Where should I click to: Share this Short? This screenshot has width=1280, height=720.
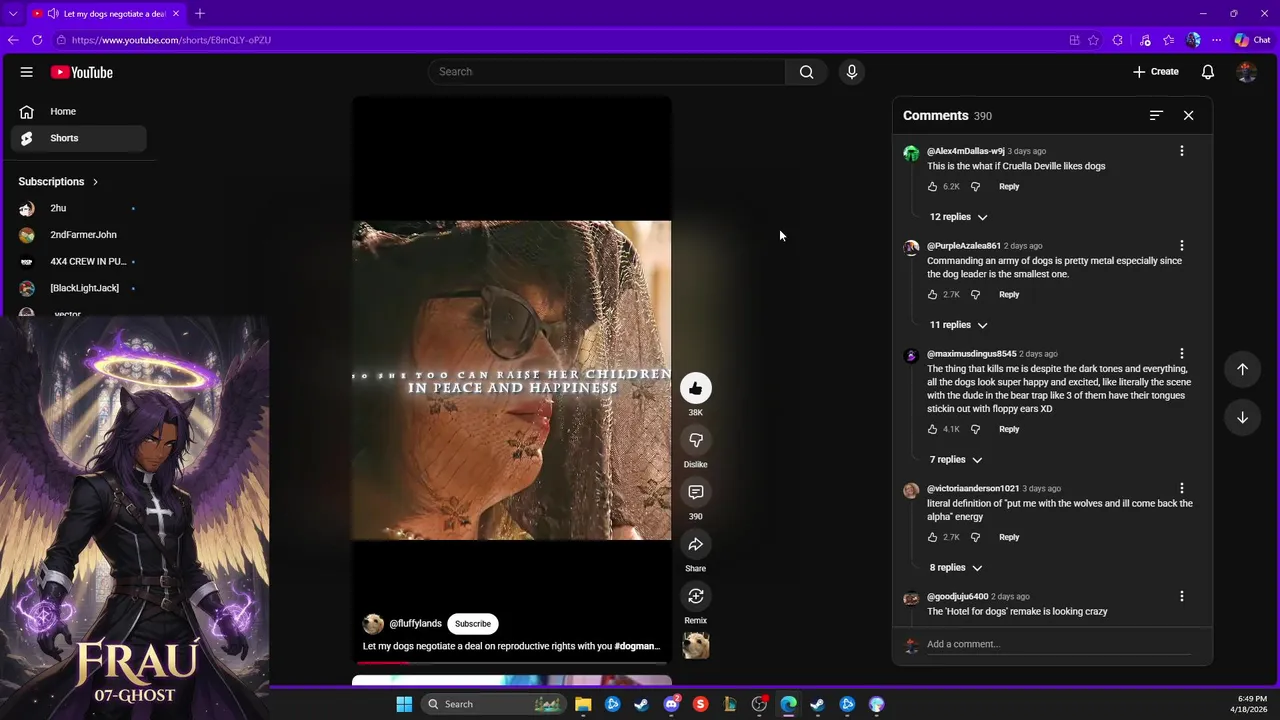point(696,544)
